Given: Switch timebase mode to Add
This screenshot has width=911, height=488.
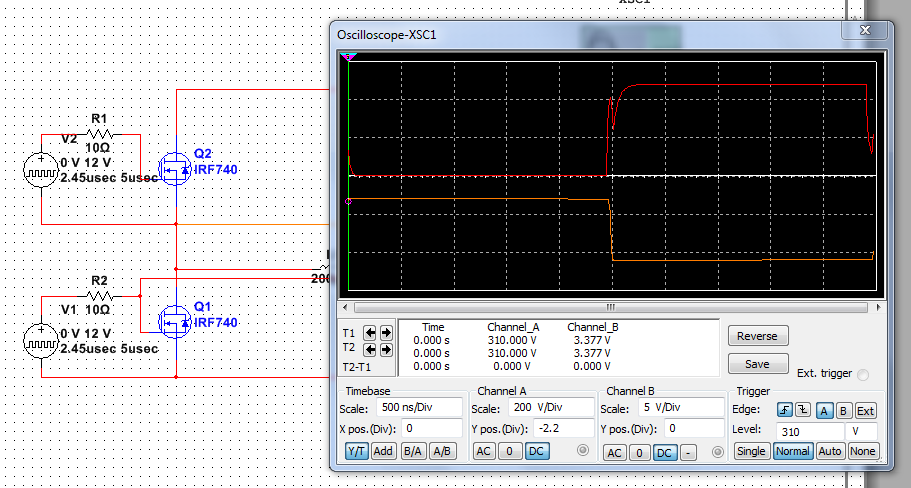Looking at the screenshot, I should click(x=383, y=450).
